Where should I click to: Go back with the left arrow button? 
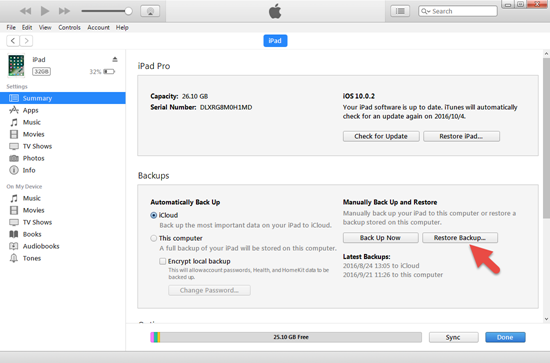[x=13, y=41]
